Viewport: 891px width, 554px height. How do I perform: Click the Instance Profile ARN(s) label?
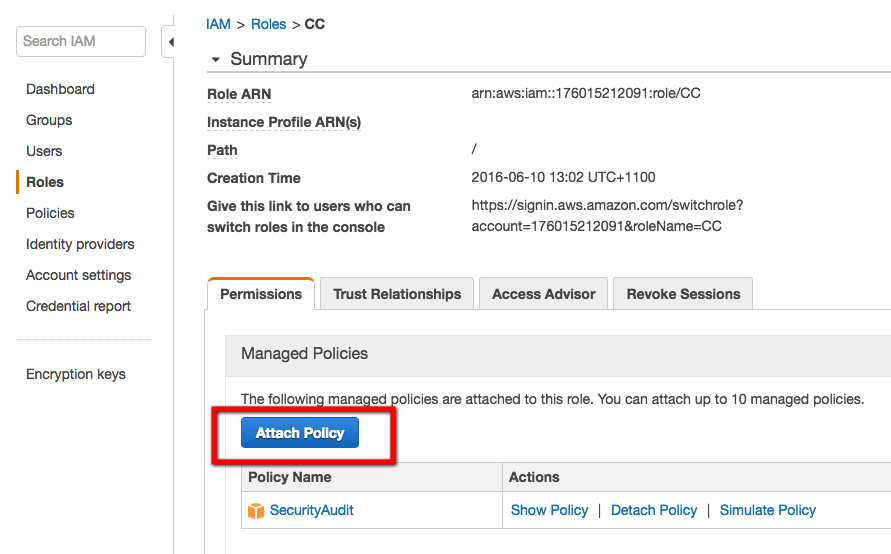tap(284, 122)
